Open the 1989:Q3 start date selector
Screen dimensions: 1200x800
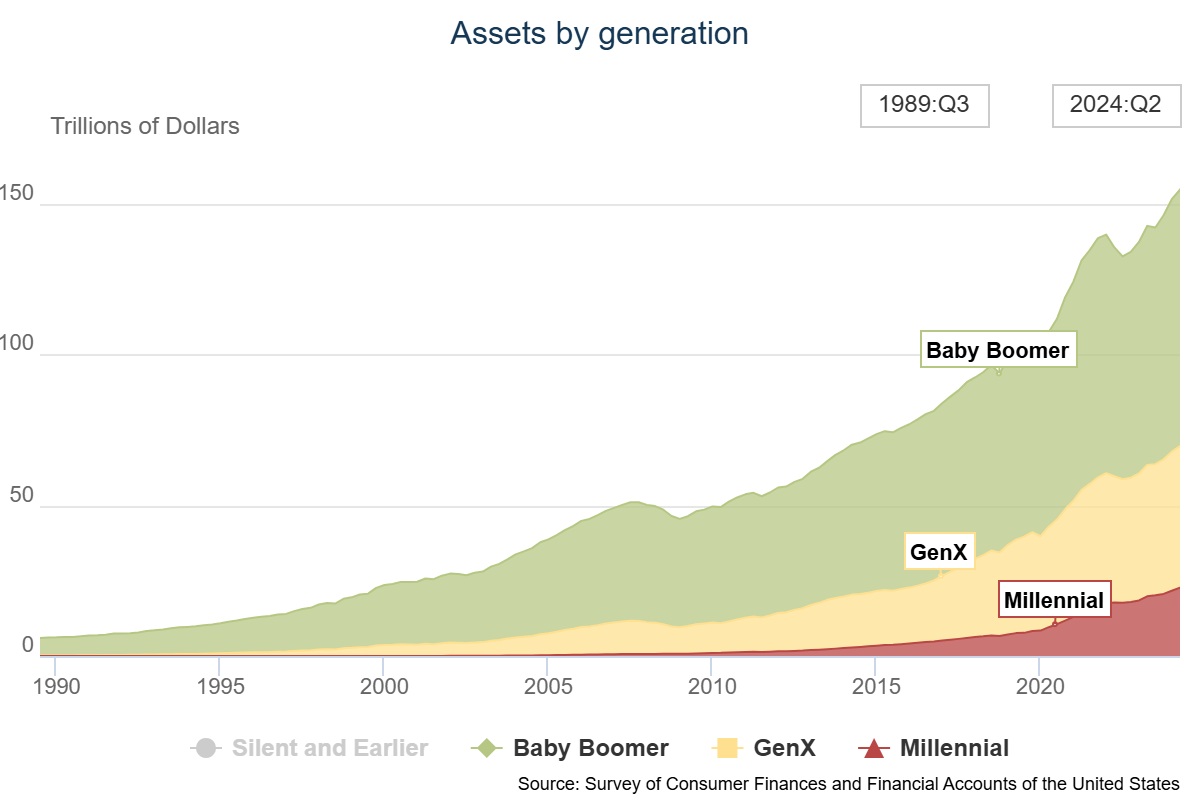(x=924, y=105)
